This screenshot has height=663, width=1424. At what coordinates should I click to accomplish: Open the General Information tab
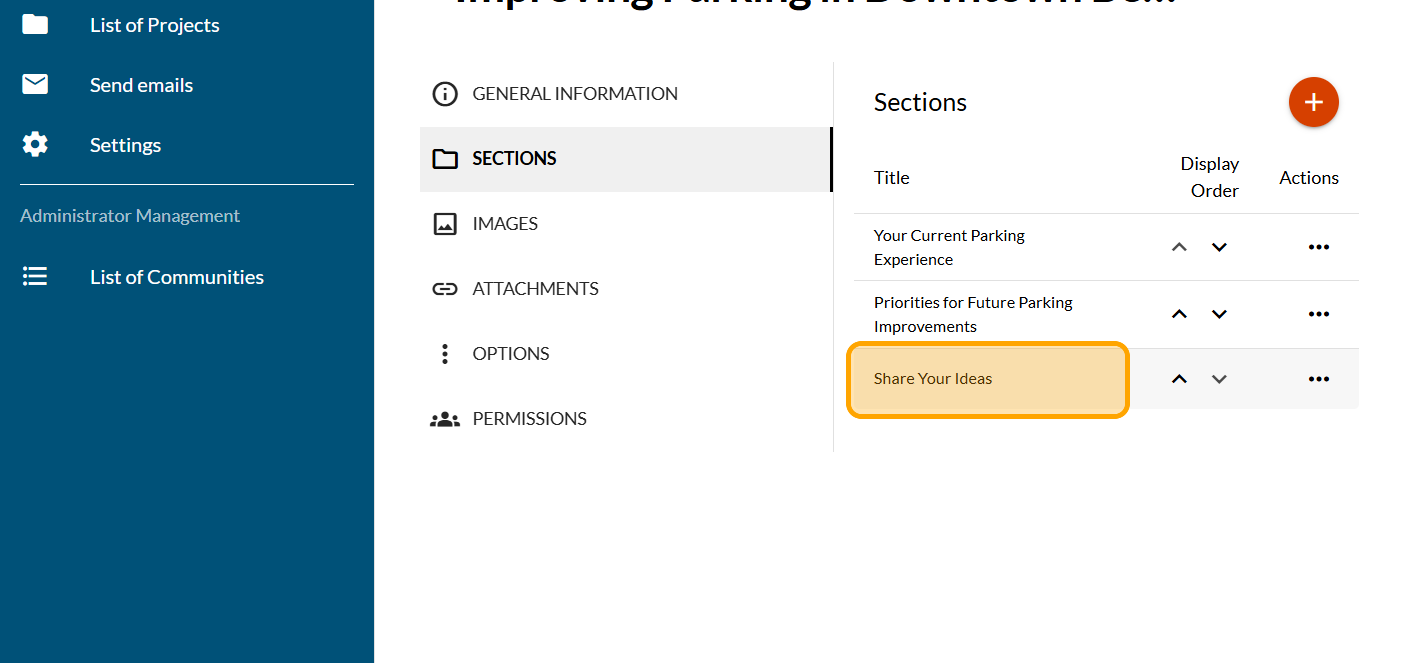pos(574,94)
